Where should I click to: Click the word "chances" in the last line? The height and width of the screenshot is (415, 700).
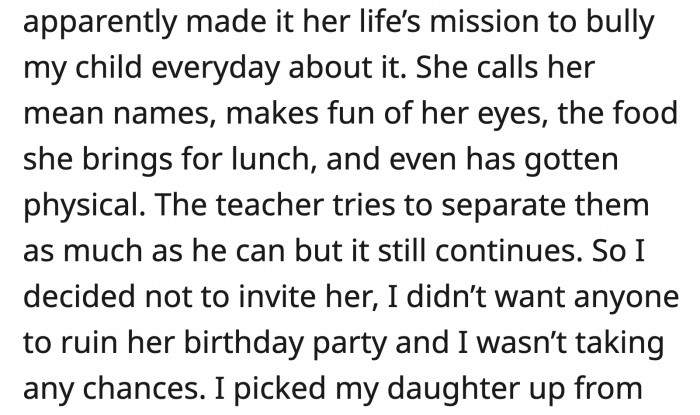[142, 389]
